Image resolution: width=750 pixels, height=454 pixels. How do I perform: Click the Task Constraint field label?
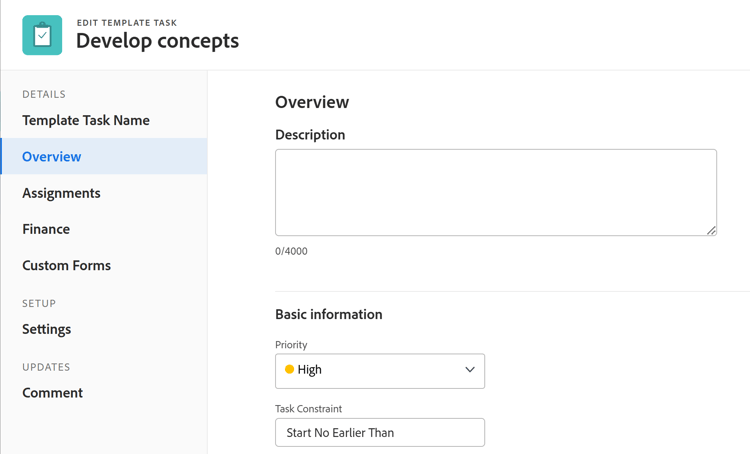(x=308, y=409)
